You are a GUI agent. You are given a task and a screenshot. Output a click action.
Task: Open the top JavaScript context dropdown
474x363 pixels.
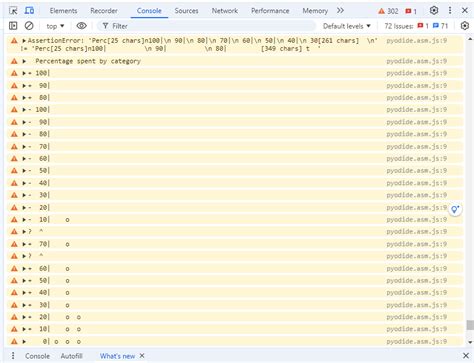(x=55, y=26)
